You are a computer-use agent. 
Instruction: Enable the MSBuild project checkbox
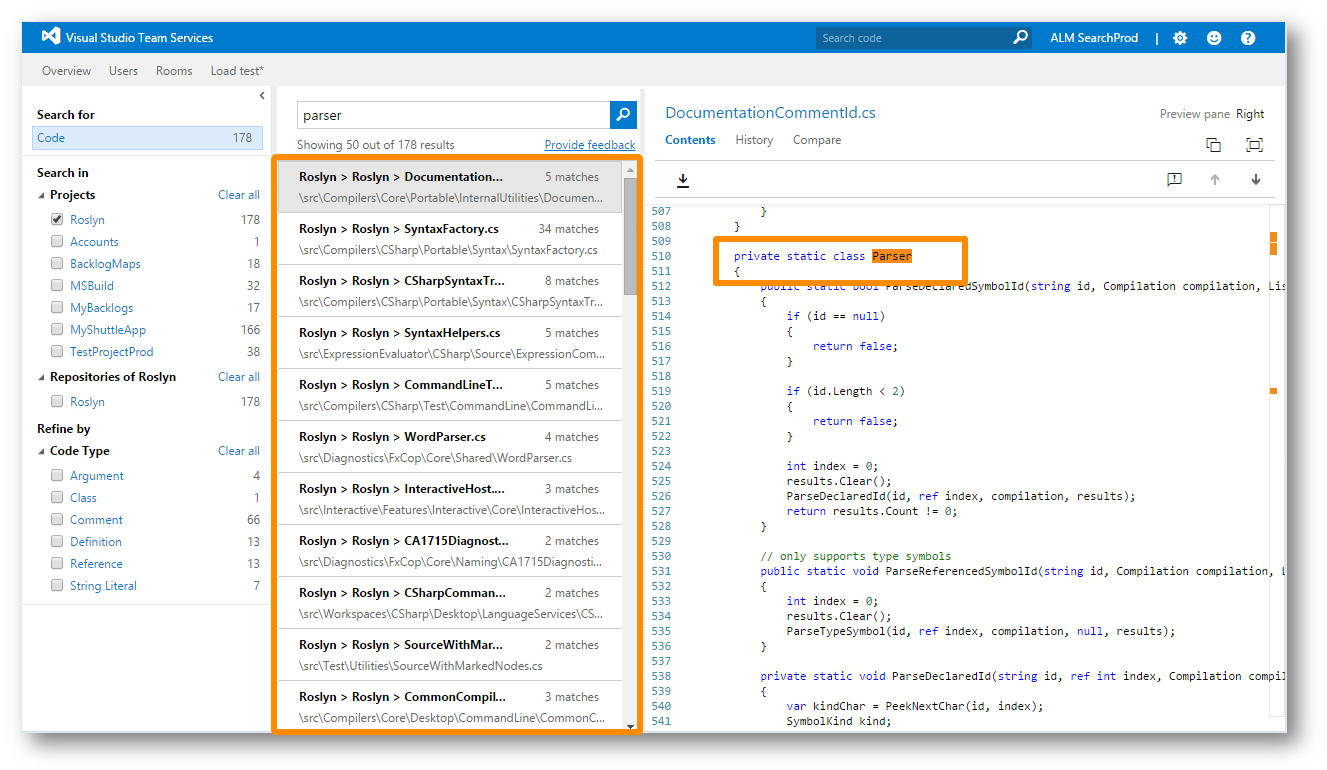point(57,286)
